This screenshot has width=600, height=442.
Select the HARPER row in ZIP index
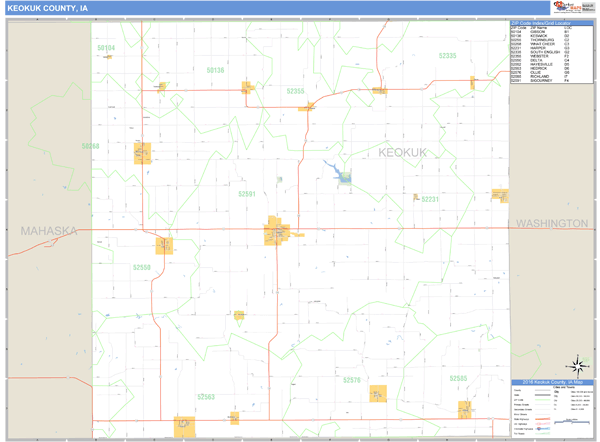pyautogui.click(x=541, y=48)
